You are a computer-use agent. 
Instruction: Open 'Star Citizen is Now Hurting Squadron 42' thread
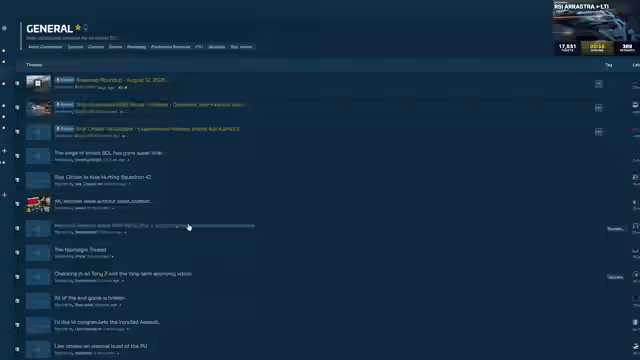(103, 177)
